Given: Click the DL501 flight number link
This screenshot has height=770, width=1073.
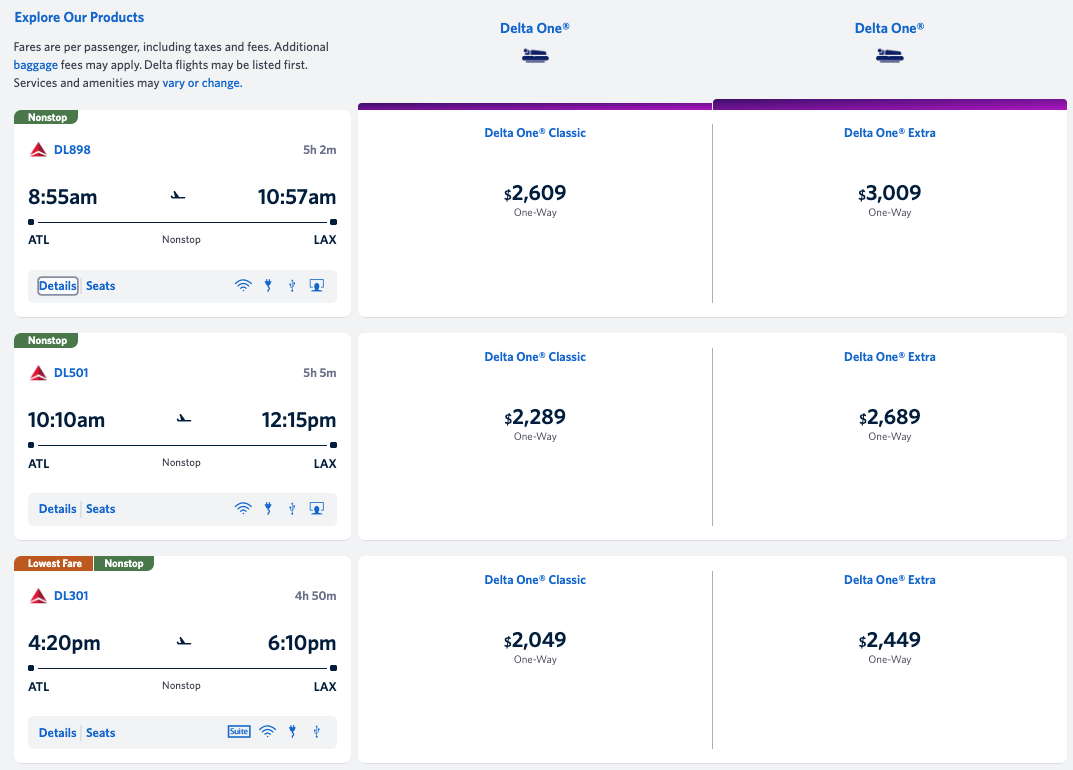Looking at the screenshot, I should coord(71,373).
